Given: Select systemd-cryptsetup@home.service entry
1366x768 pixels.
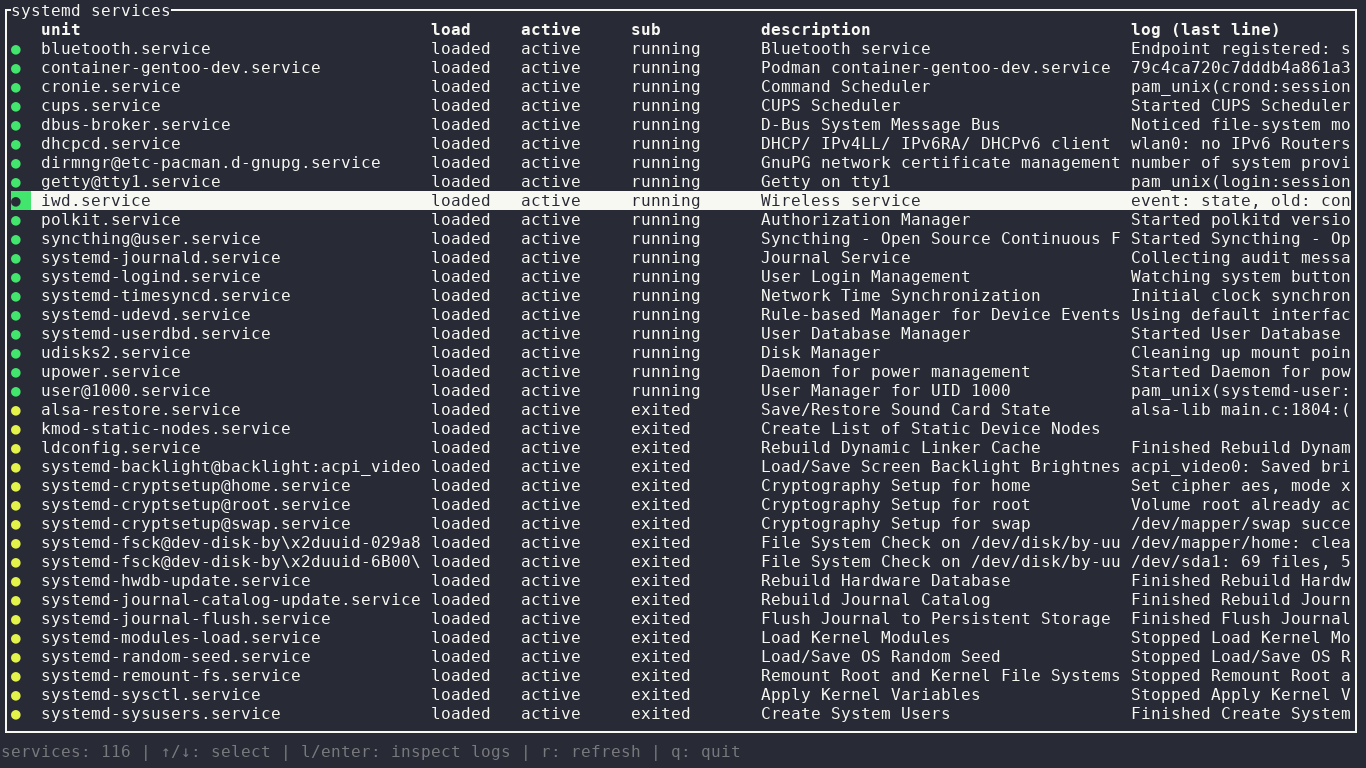Looking at the screenshot, I should tap(195, 486).
